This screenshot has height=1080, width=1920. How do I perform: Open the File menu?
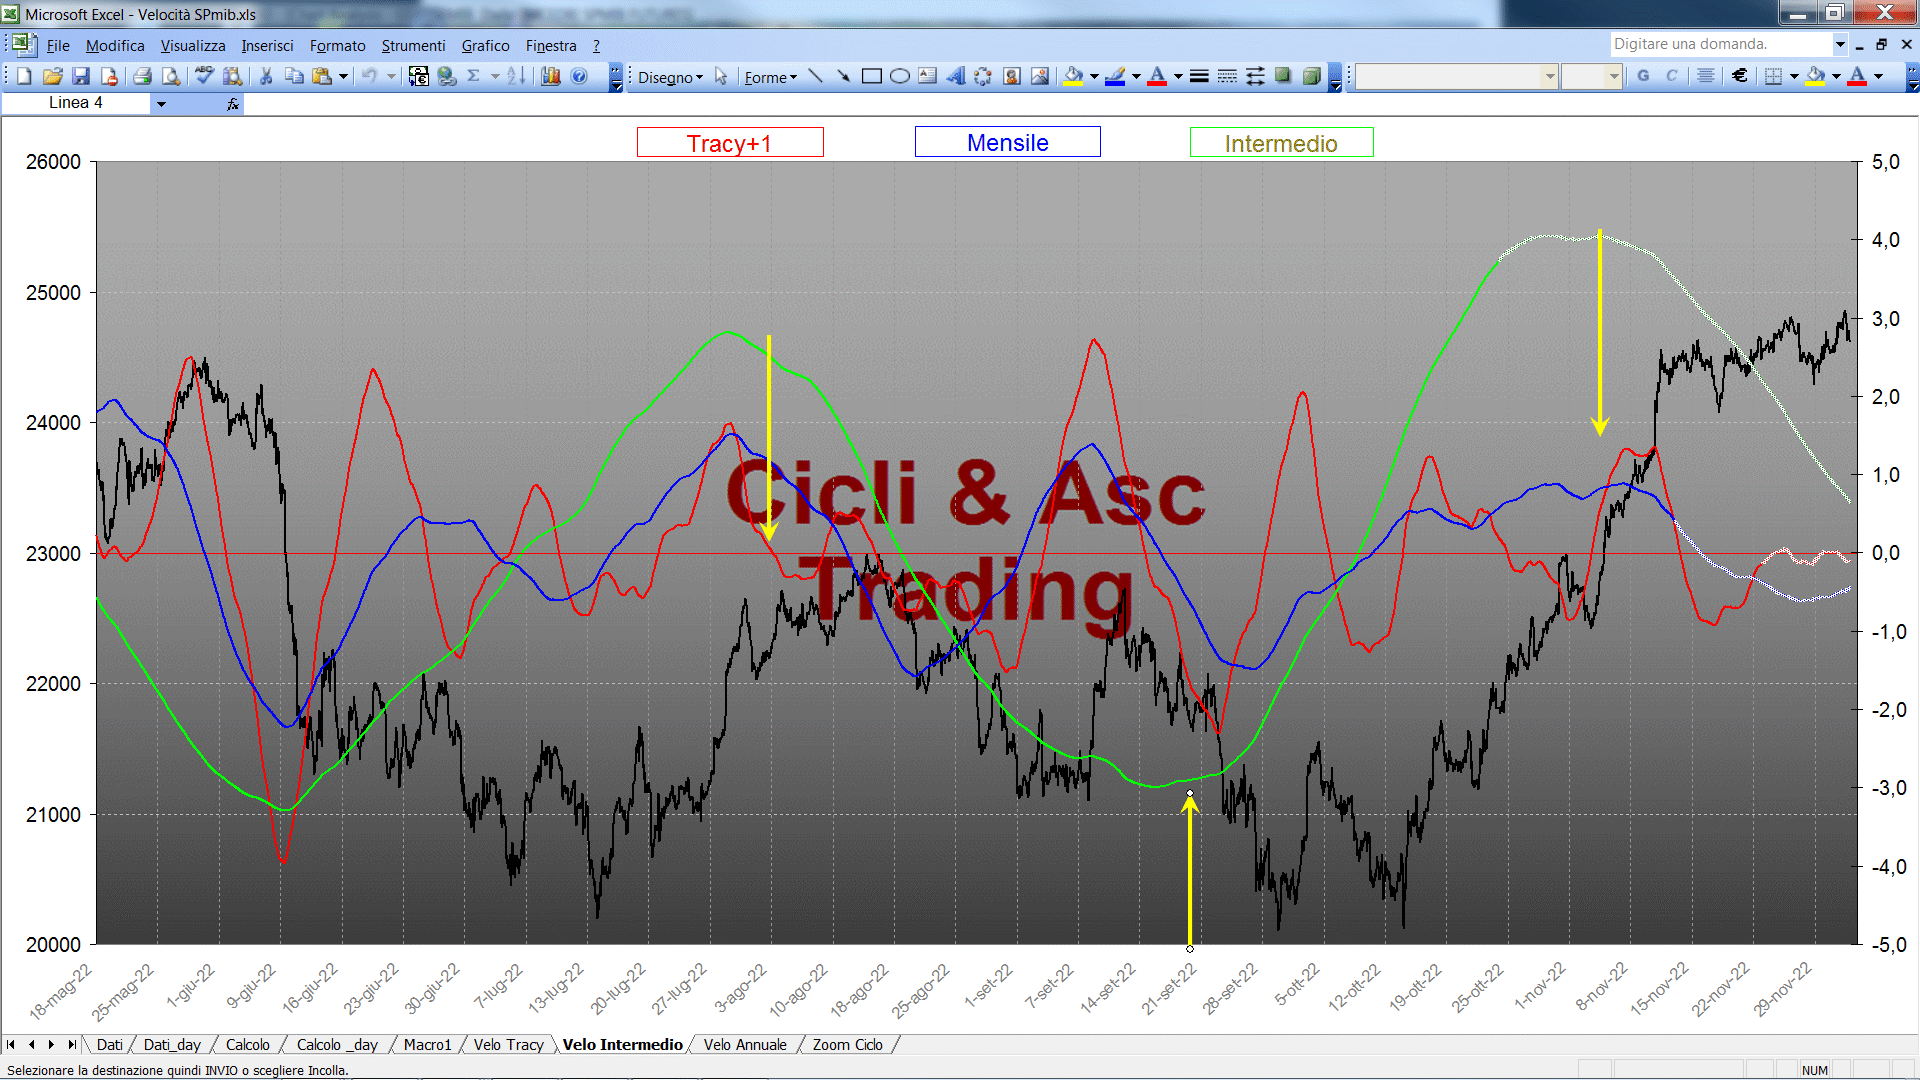tap(58, 46)
